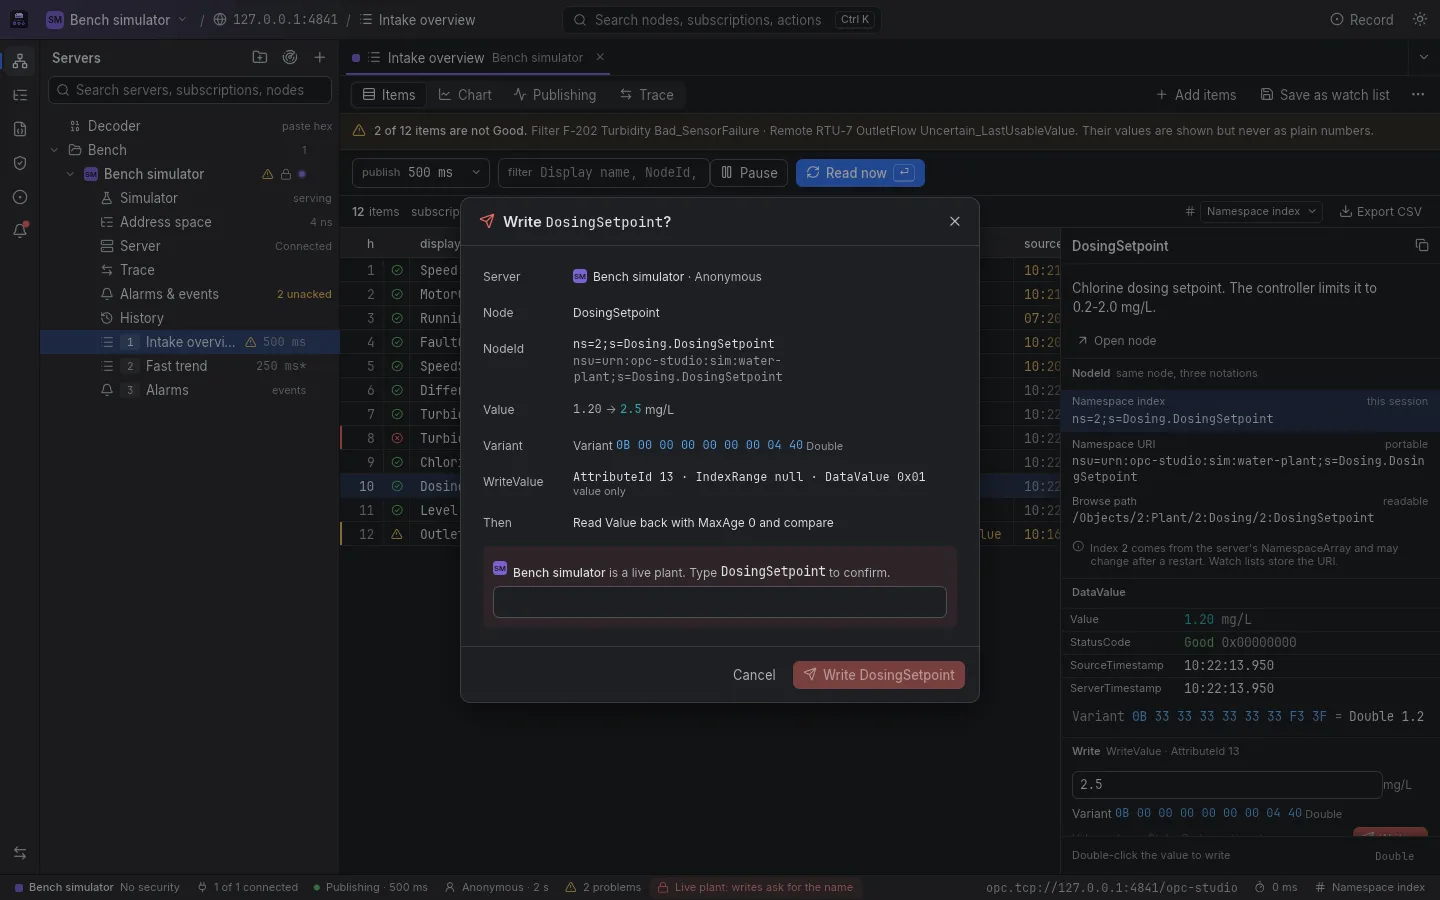This screenshot has height=900, width=1440.
Task: Open the Servers view in activity bar
Action: pyautogui.click(x=20, y=61)
